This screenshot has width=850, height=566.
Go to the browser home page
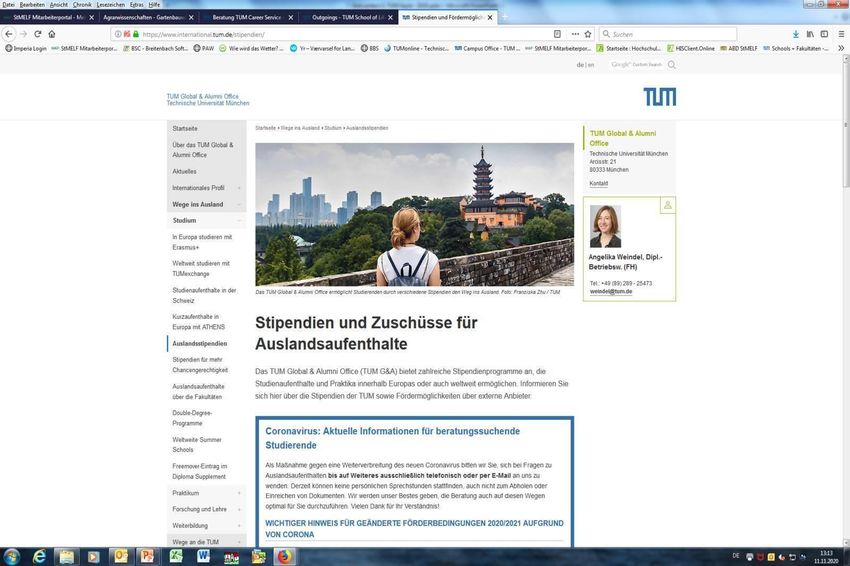click(x=53, y=34)
